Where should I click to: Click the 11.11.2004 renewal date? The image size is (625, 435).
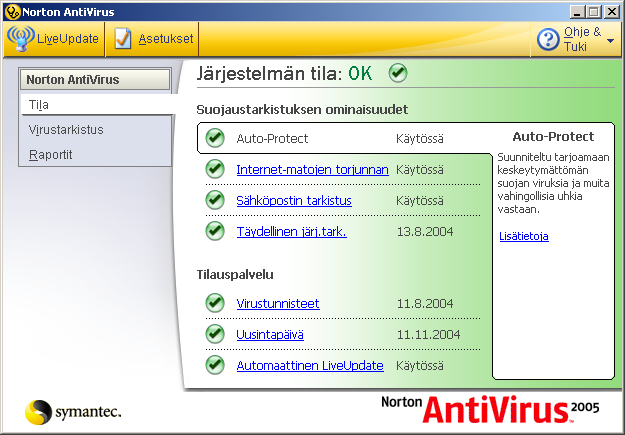[428, 335]
